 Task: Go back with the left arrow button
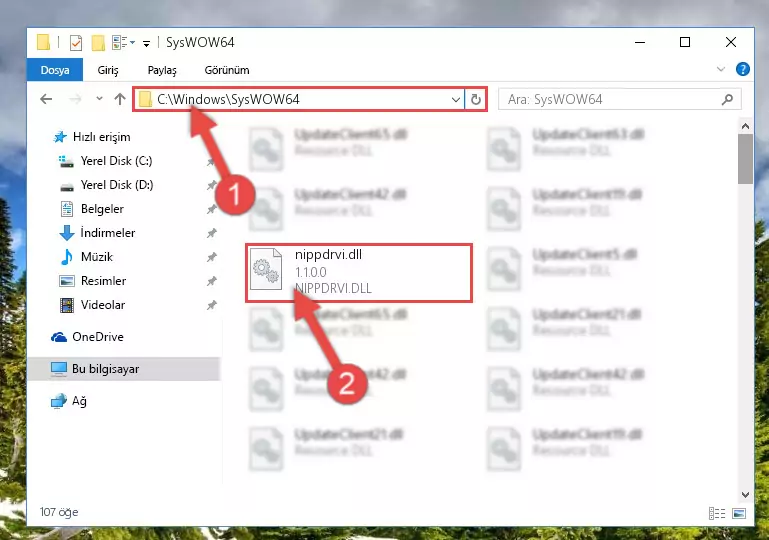tap(46, 99)
